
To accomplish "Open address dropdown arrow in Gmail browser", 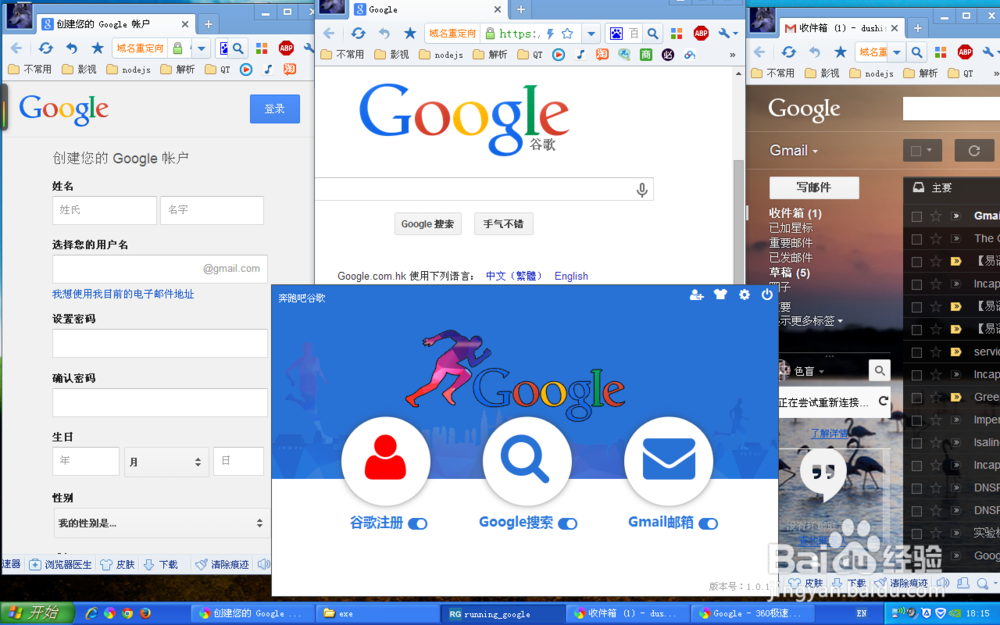I will pos(897,52).
